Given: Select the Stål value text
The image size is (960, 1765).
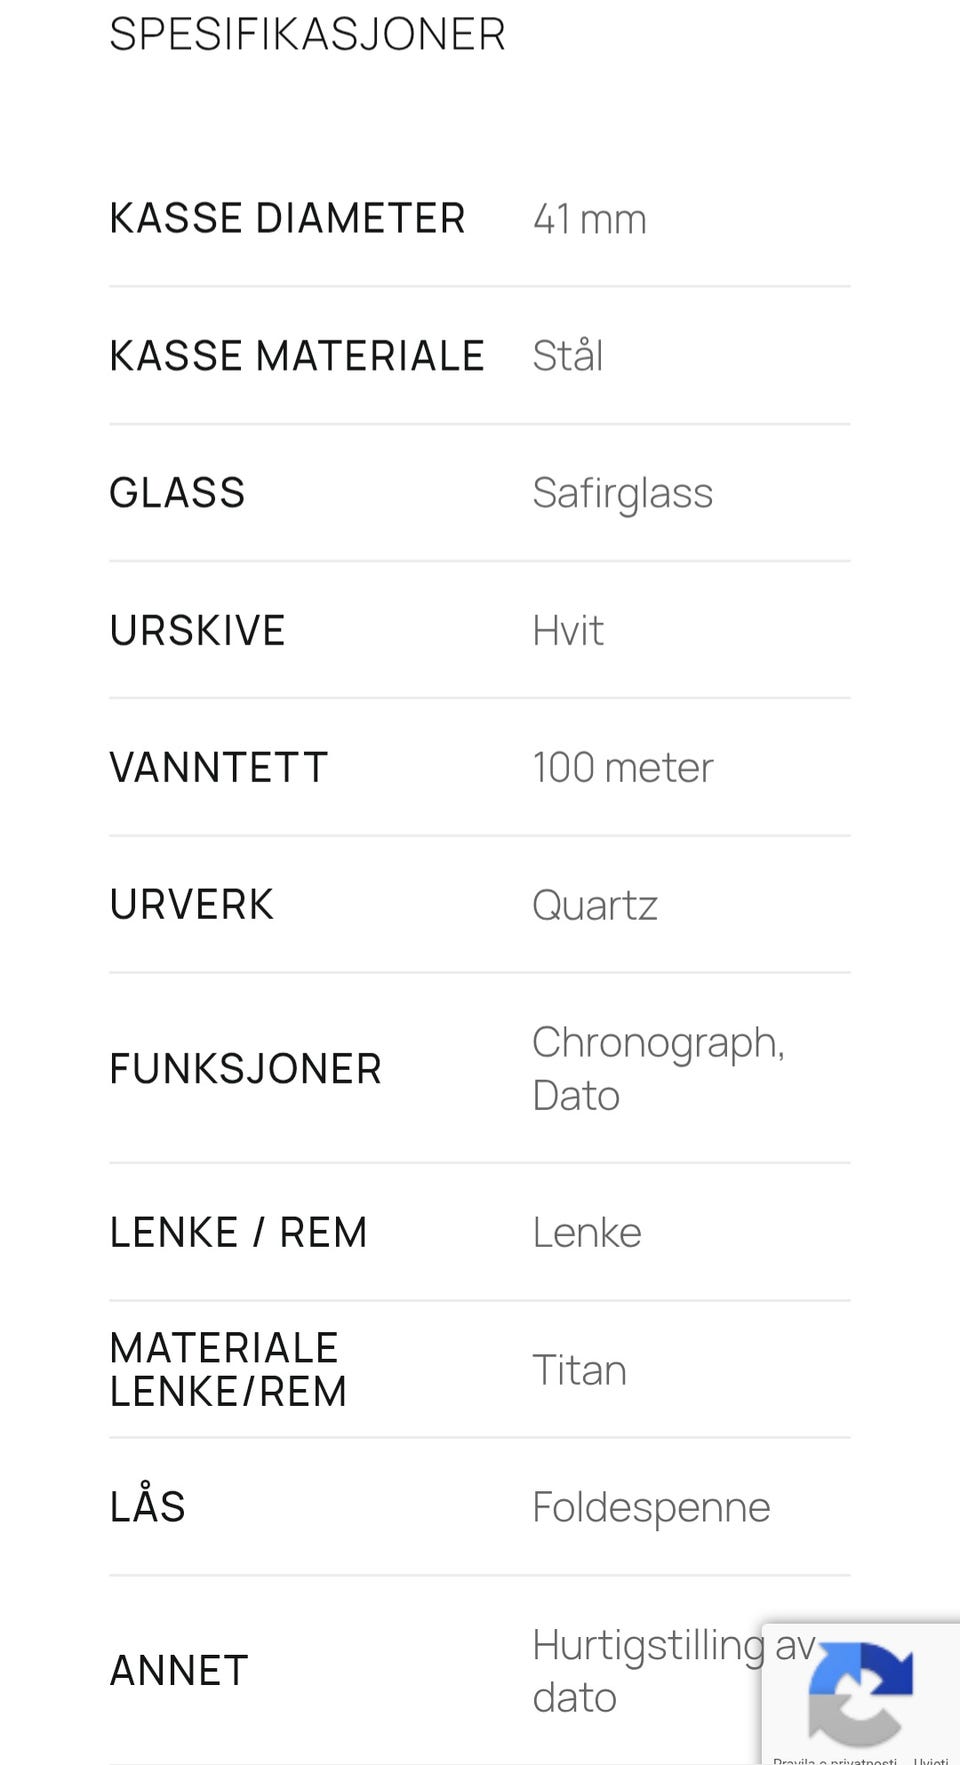Looking at the screenshot, I should 567,355.
